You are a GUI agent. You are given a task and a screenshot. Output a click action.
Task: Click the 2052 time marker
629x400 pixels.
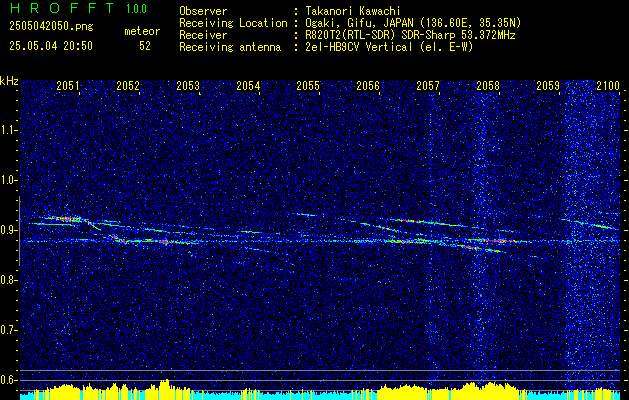[x=128, y=85]
